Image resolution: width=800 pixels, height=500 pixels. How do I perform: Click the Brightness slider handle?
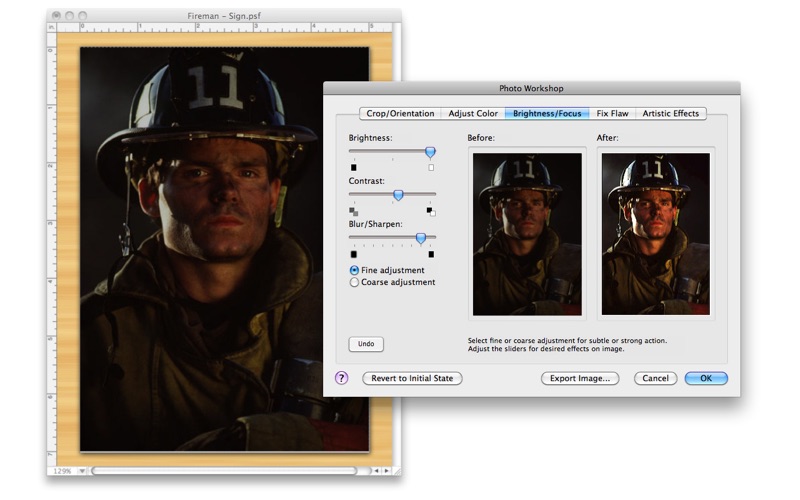click(x=430, y=152)
